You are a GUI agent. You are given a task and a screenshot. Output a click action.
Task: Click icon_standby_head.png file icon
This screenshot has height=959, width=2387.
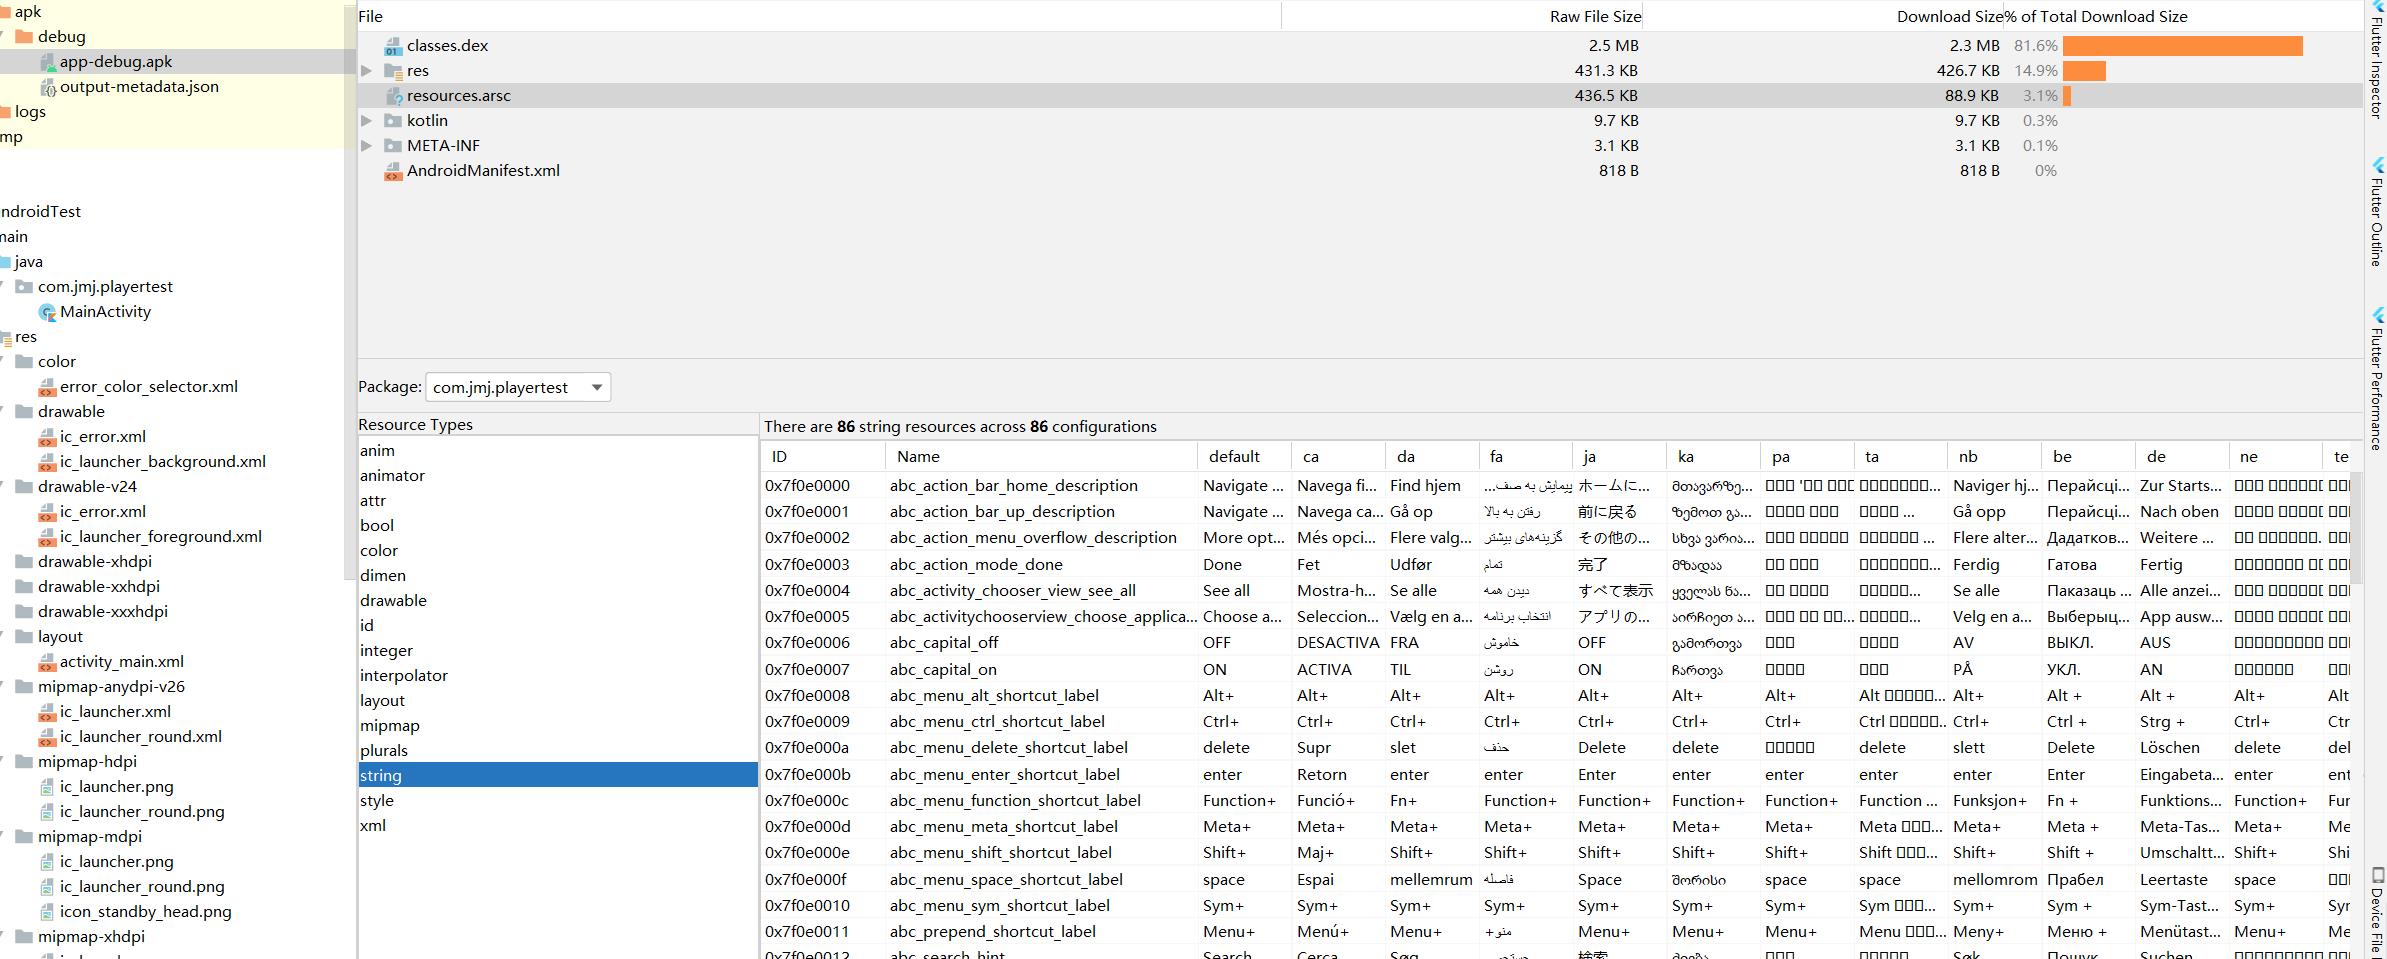47,912
